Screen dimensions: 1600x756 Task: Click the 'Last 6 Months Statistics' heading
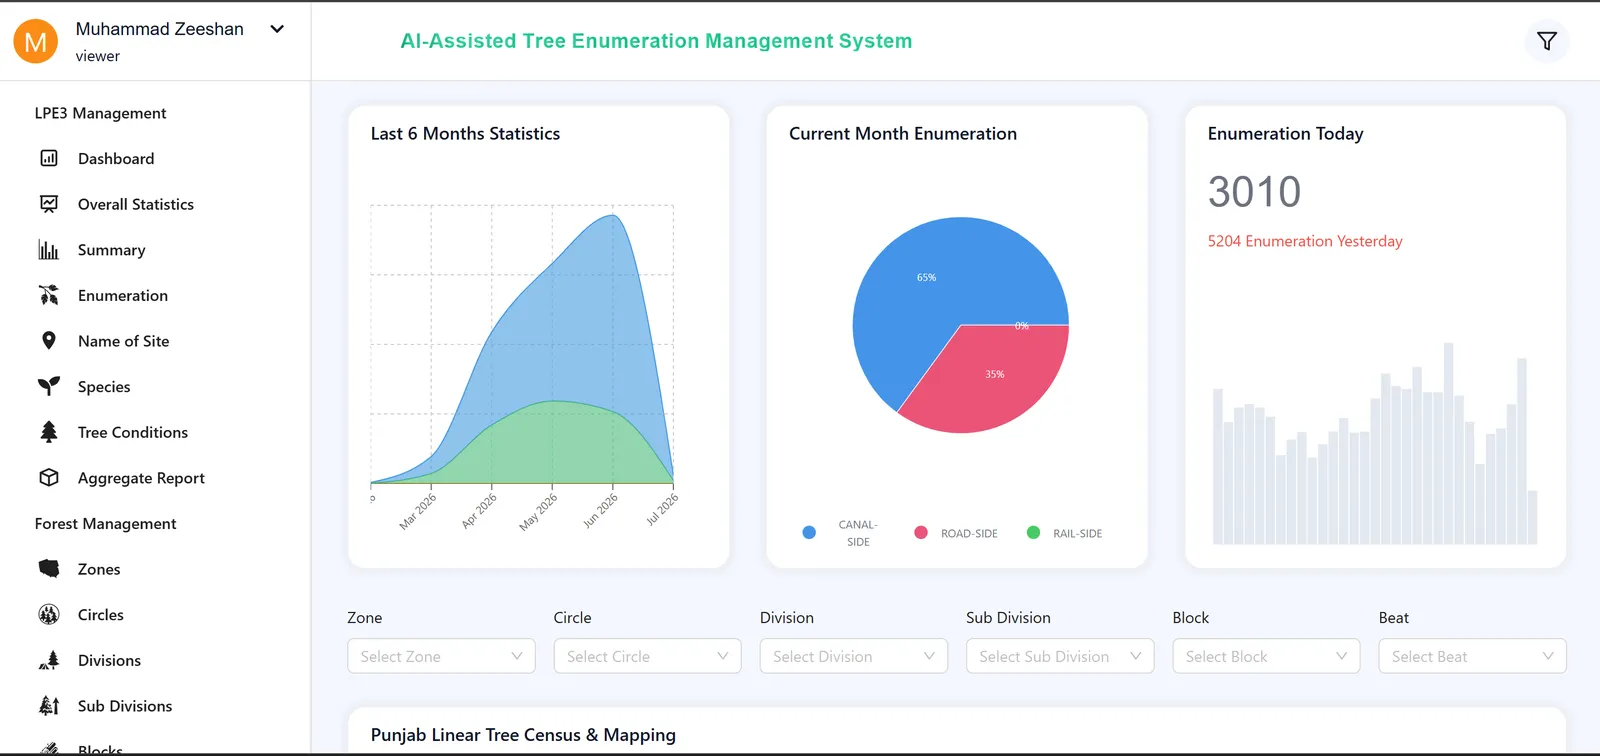tap(465, 134)
